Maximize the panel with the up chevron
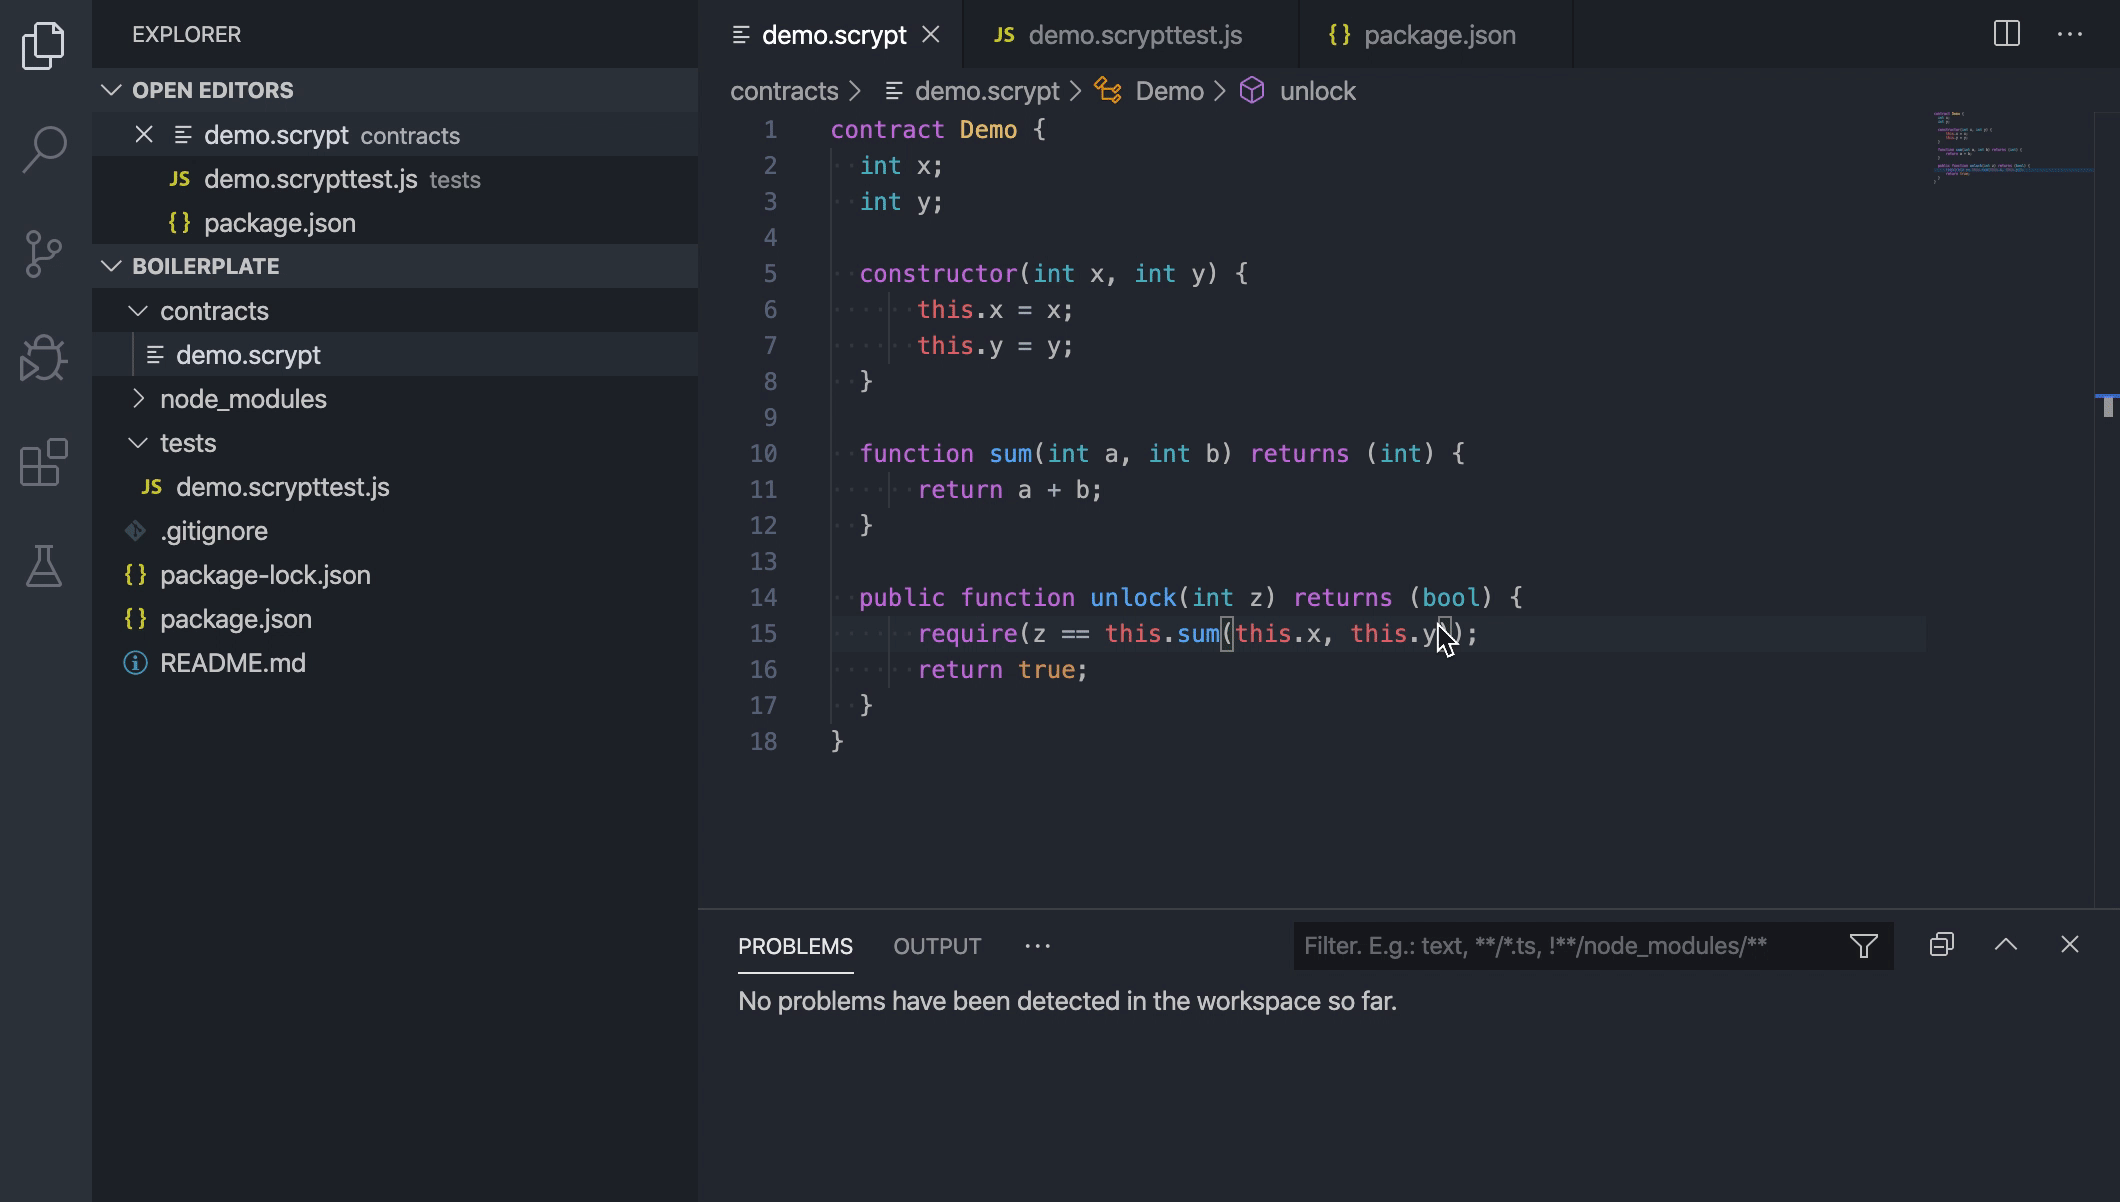The image size is (2120, 1202). tap(2005, 945)
